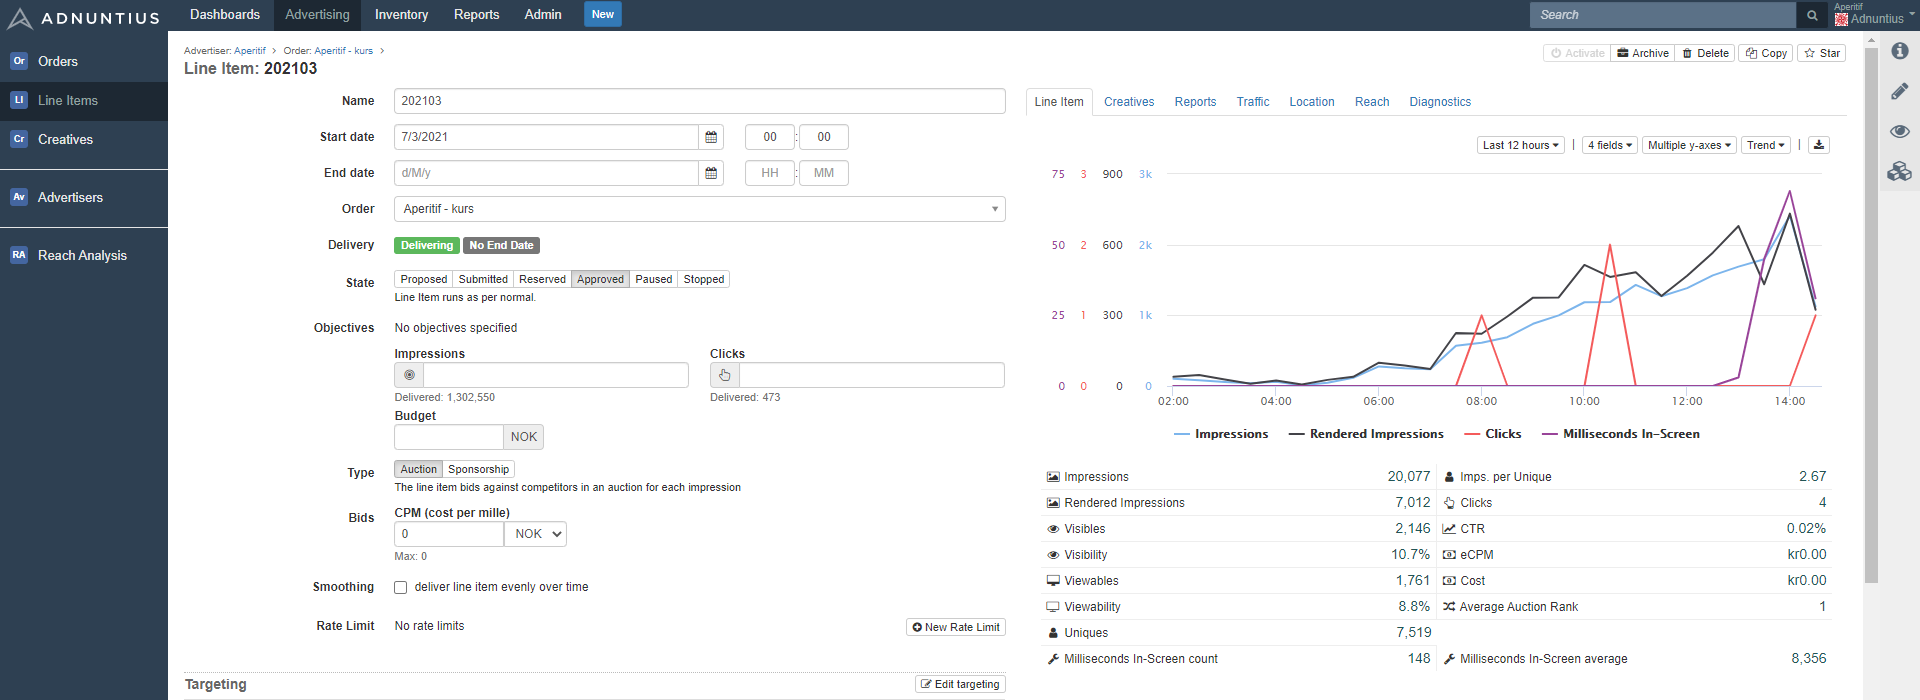This screenshot has width=1920, height=700.
Task: Open the Multiple y-axes dropdown
Action: (x=1689, y=145)
